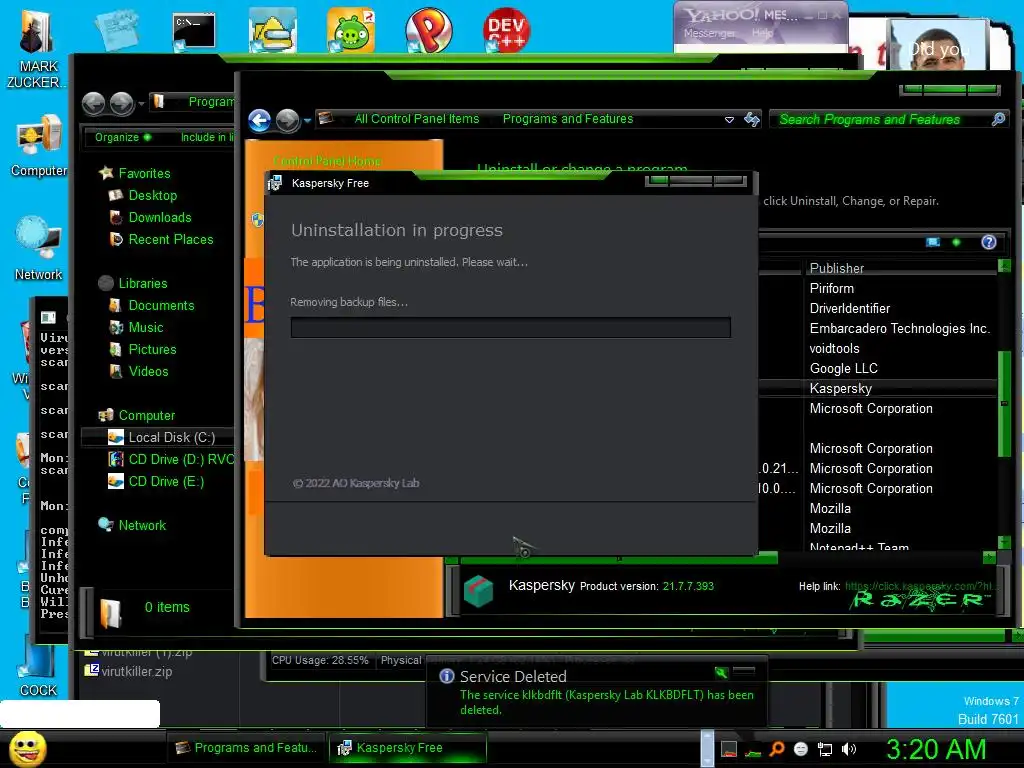Open Desktop in Favorites

(153, 195)
